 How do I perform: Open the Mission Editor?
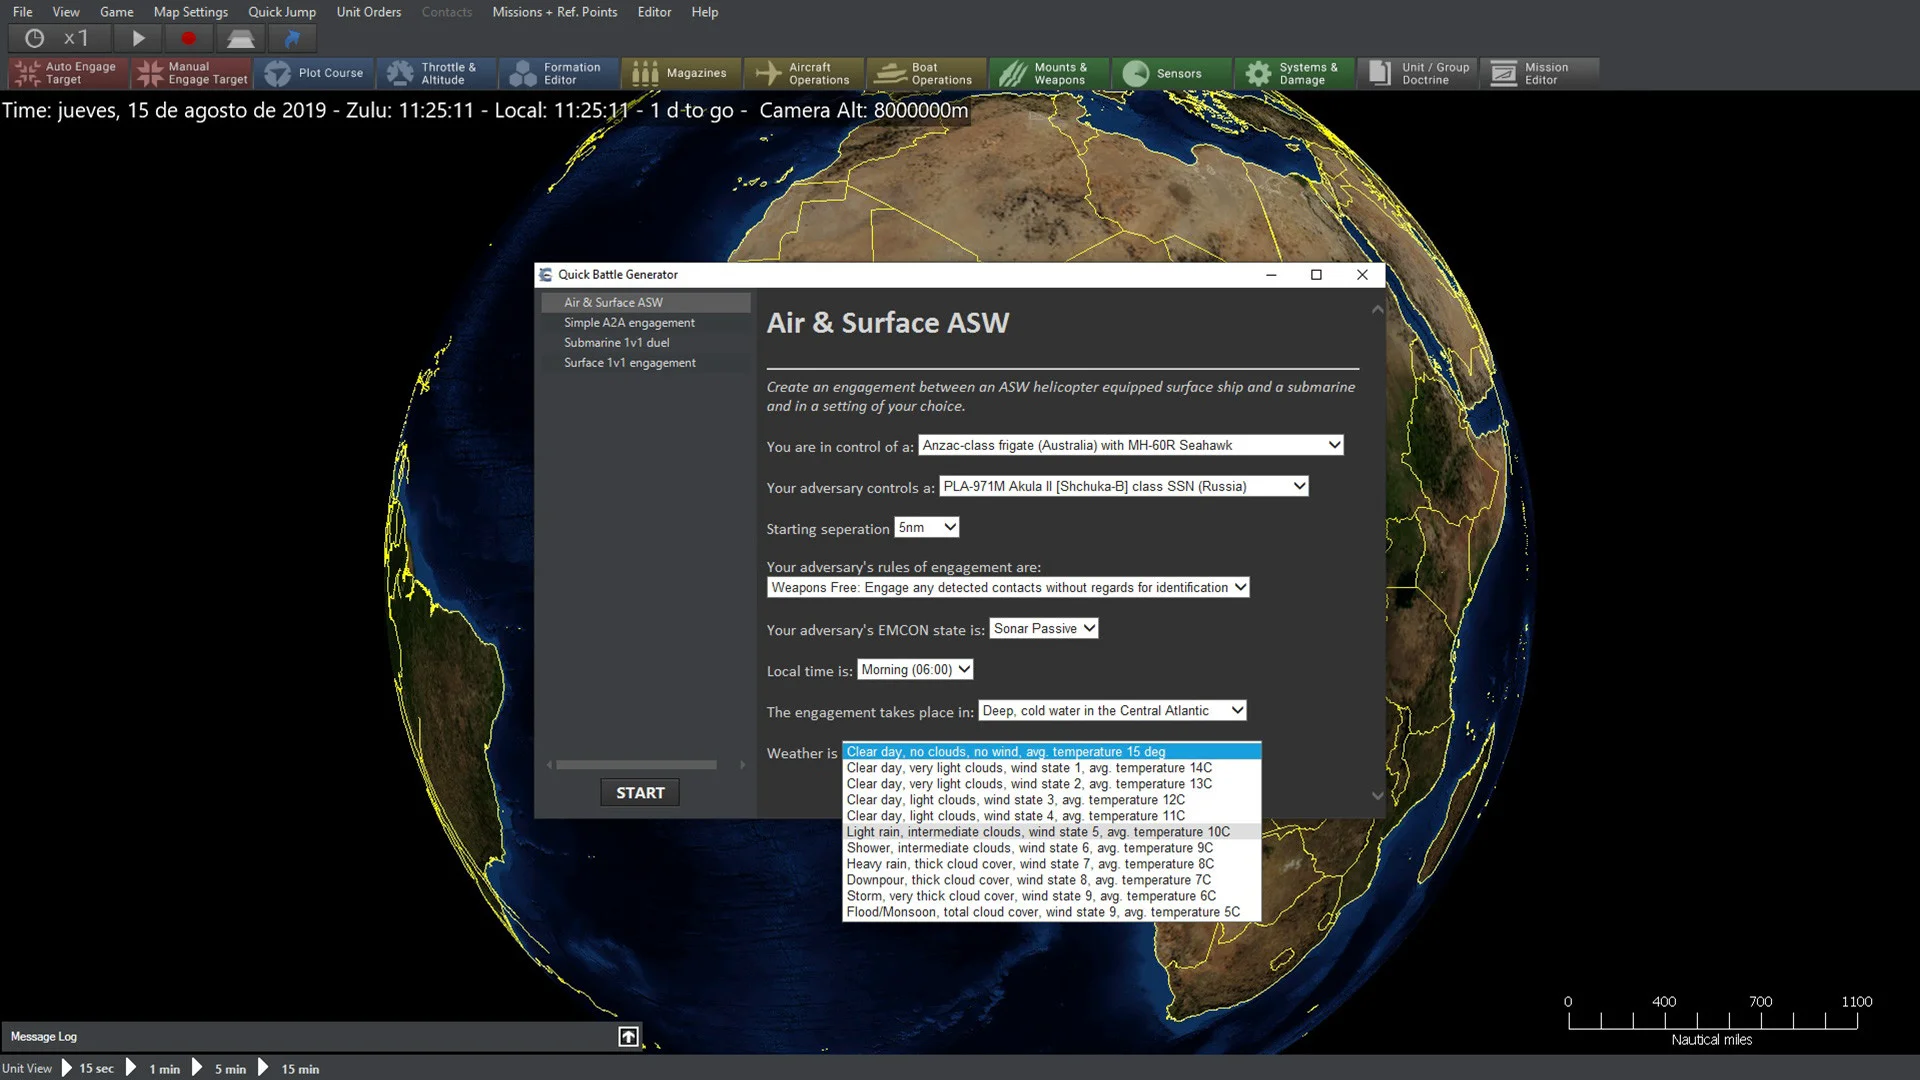coord(1540,72)
